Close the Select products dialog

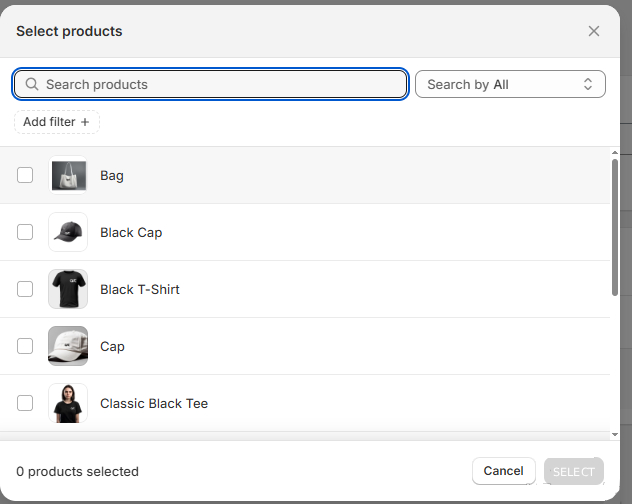(594, 31)
